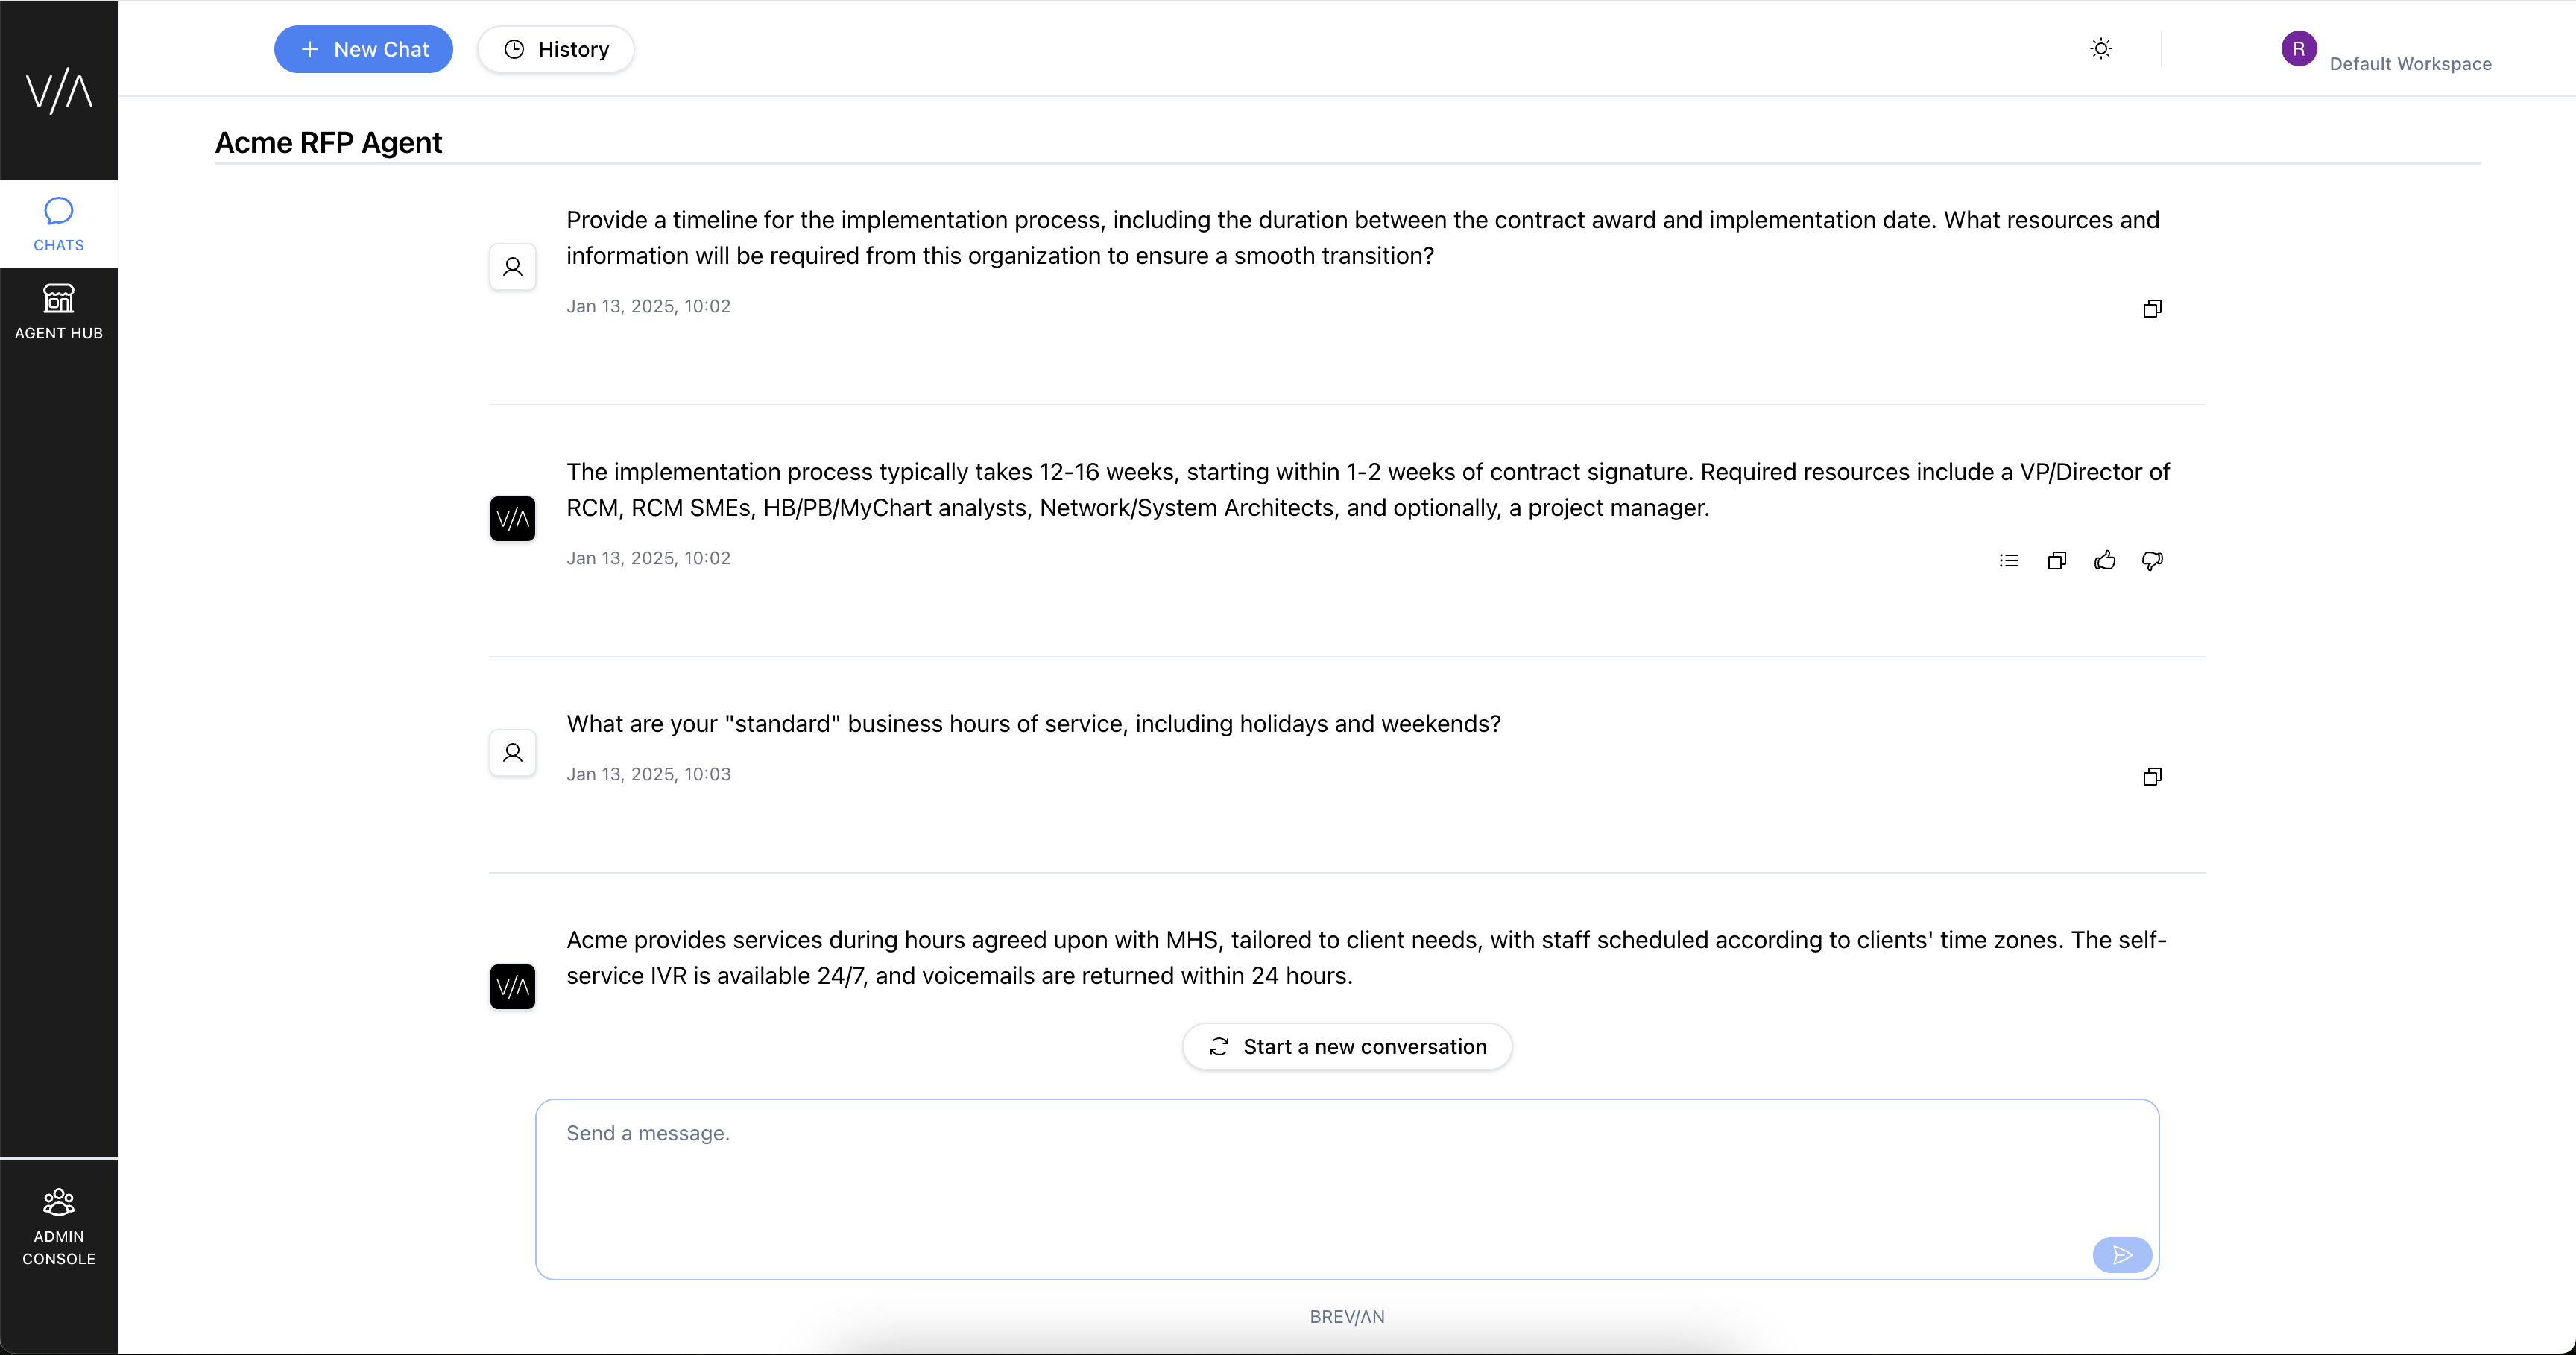This screenshot has width=2576, height=1355.
Task: Click the BREV/AN footer link
Action: (x=1346, y=1315)
